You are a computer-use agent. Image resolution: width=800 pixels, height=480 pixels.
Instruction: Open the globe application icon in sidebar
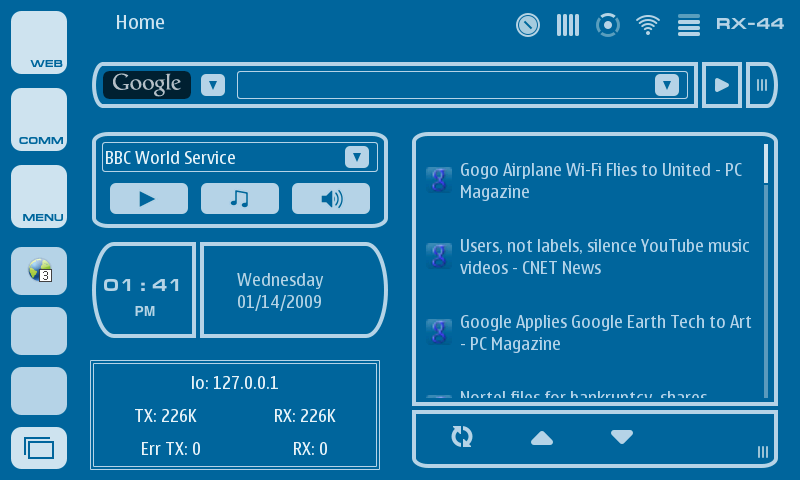pyautogui.click(x=39, y=270)
